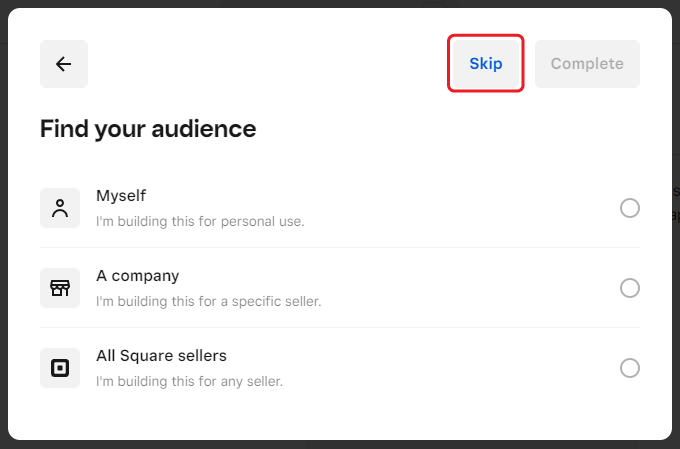Skip the audience selection step
Screen dimensions: 680x449
pyautogui.click(x=486, y=64)
